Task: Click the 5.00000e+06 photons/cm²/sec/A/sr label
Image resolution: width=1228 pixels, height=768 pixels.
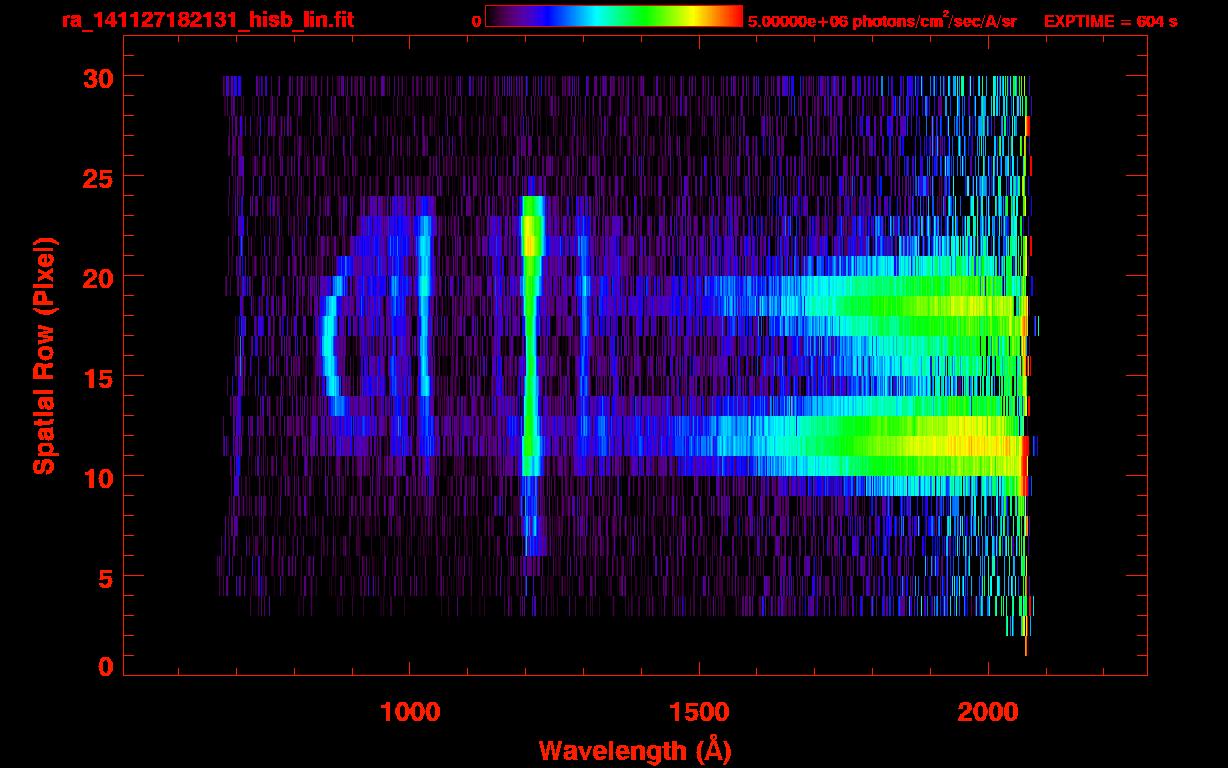Action: pos(882,20)
